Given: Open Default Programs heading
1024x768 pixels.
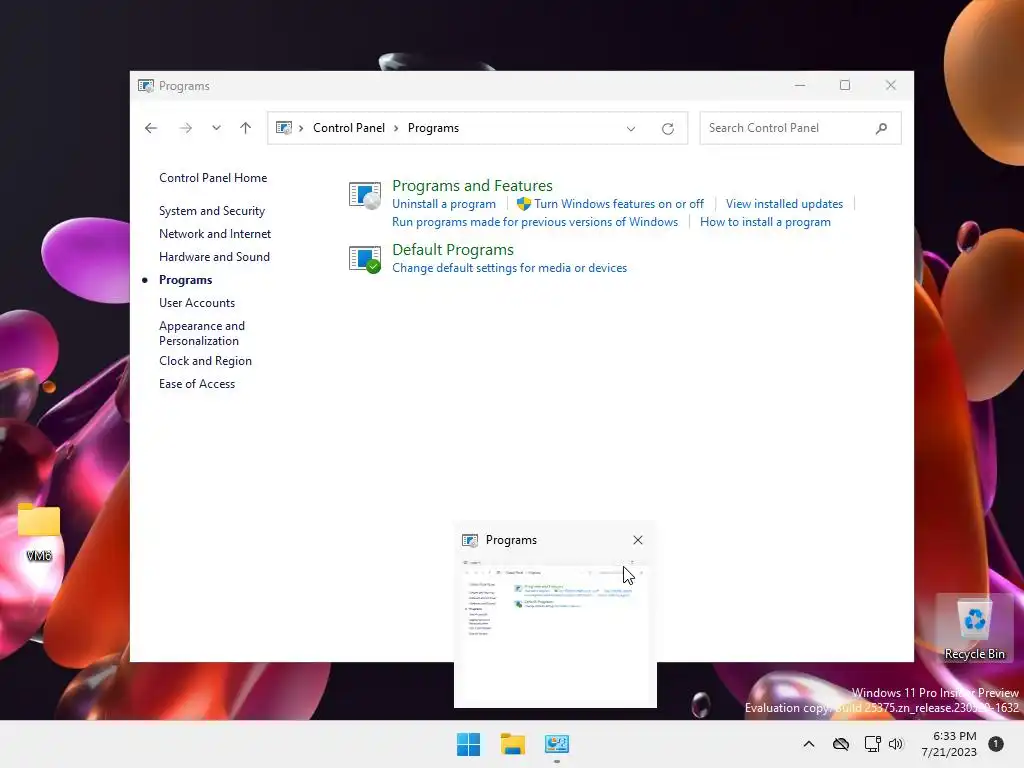Looking at the screenshot, I should click(453, 249).
